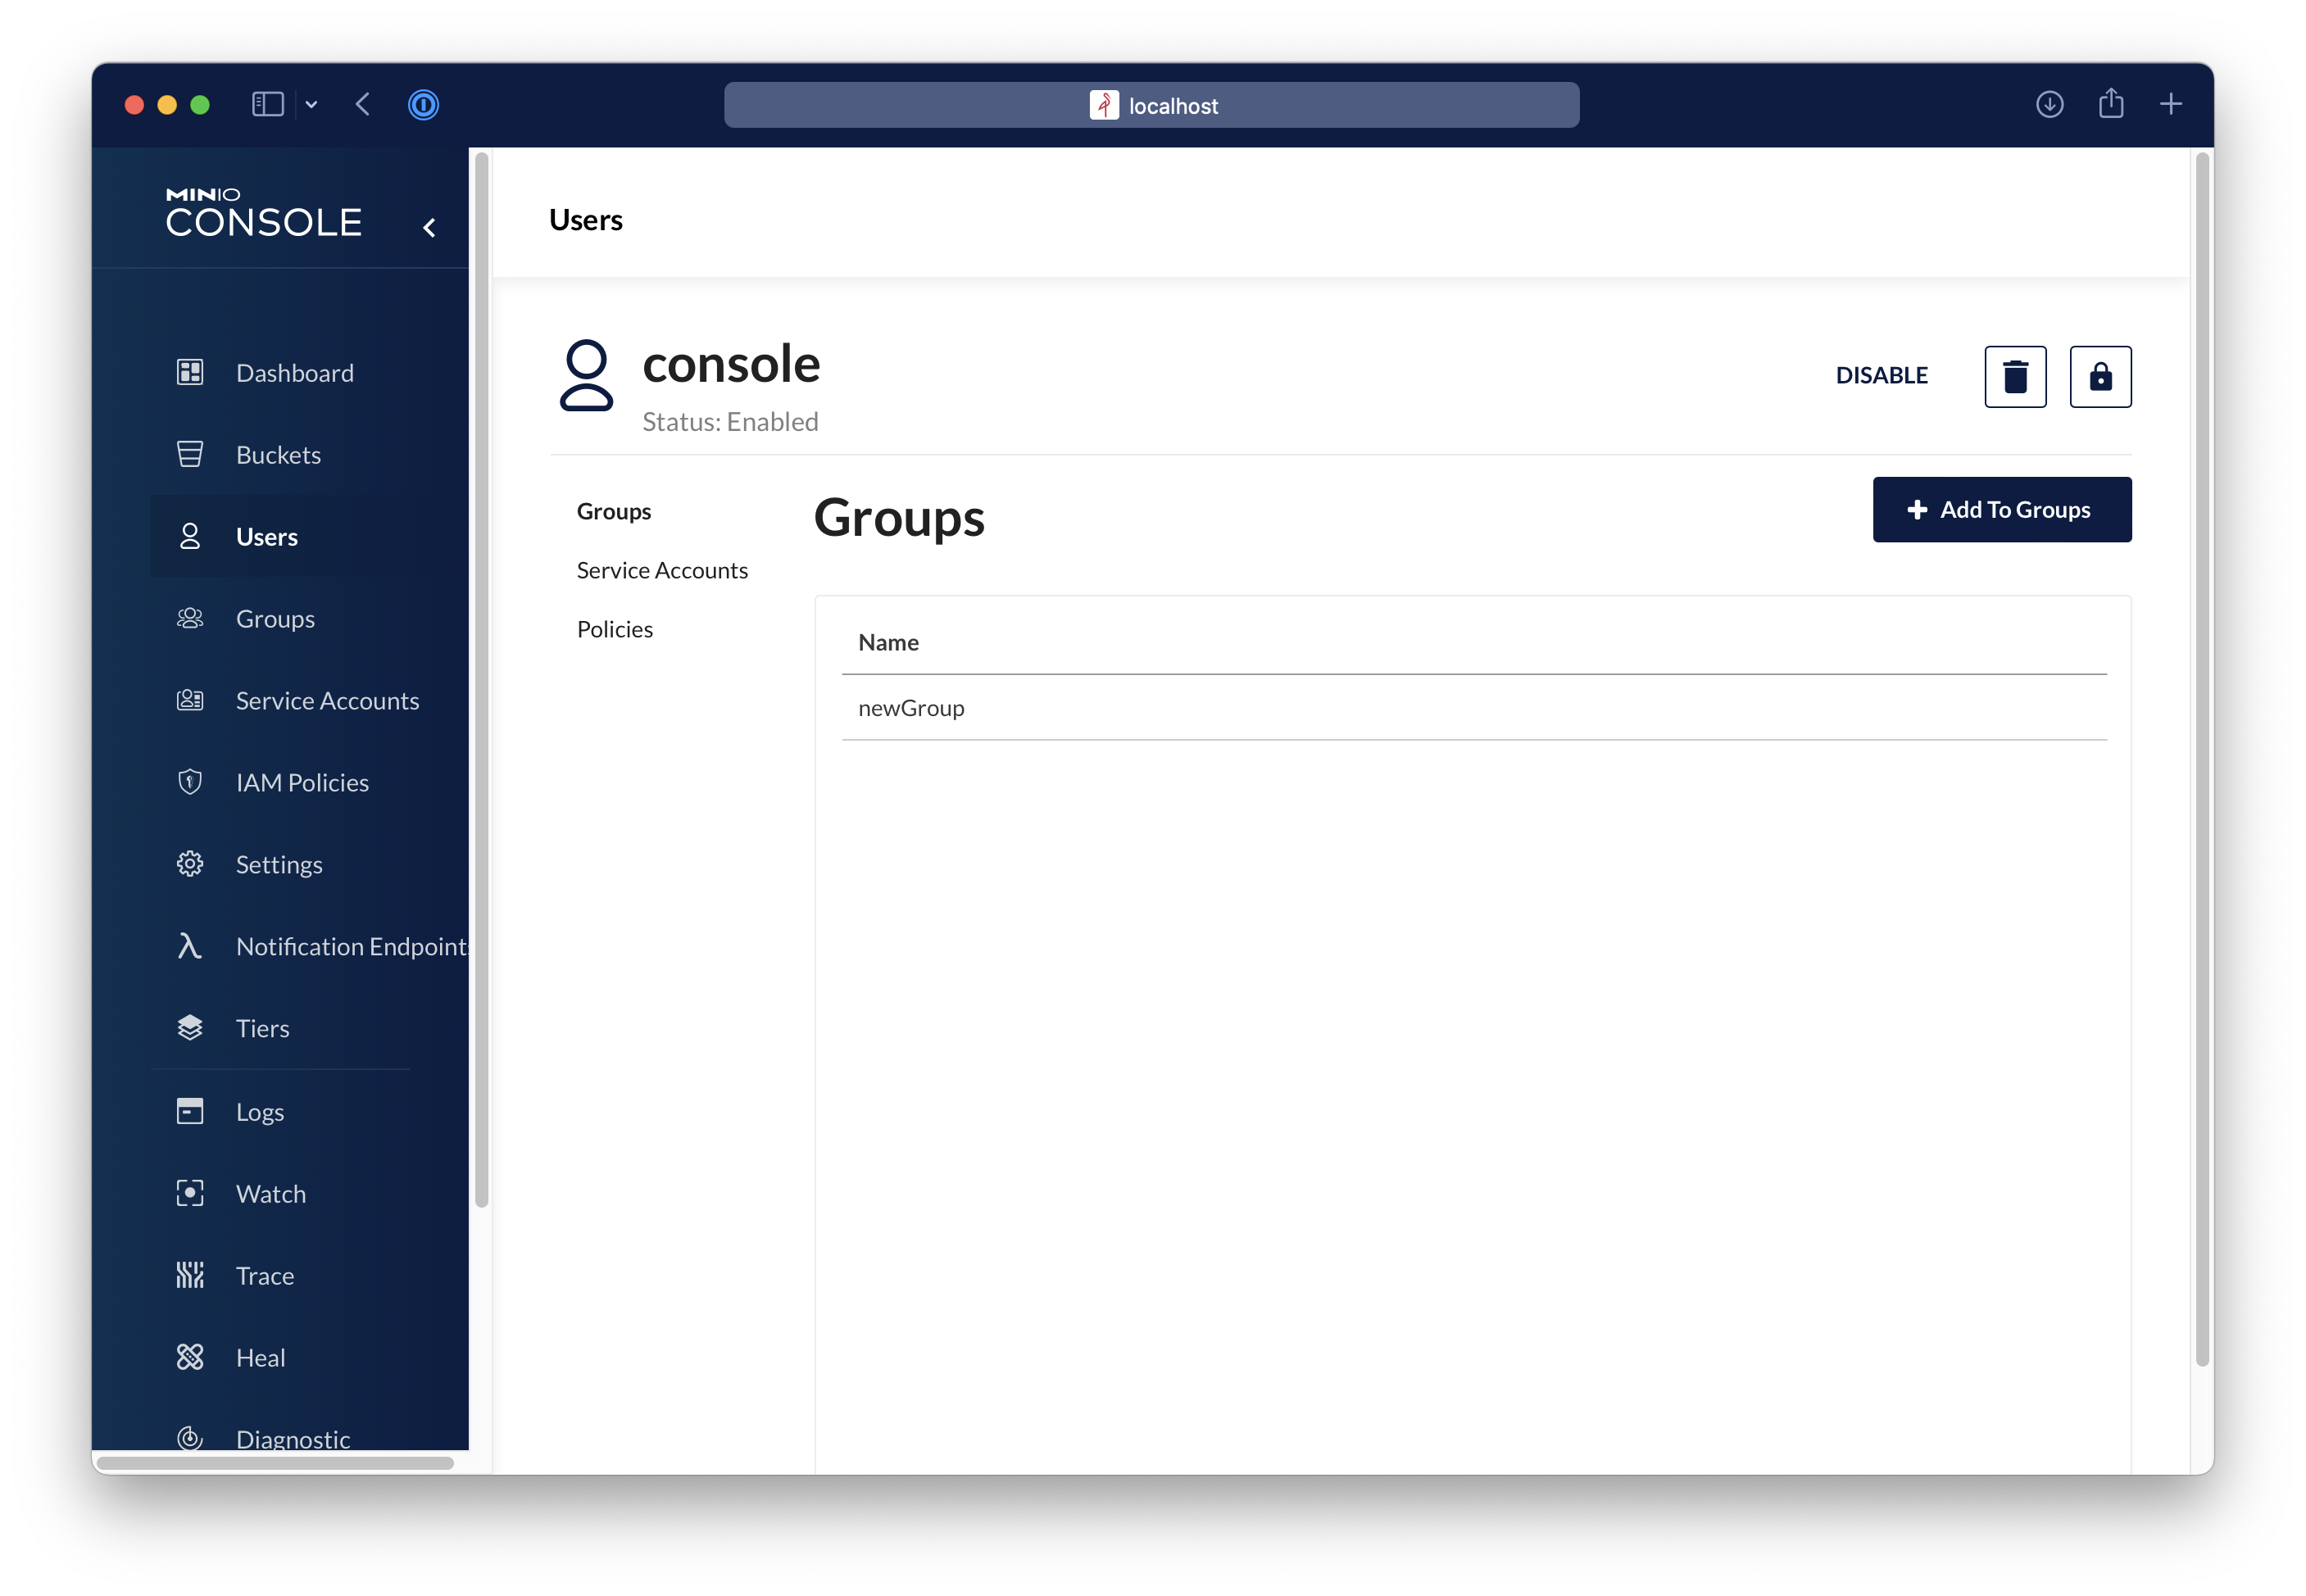Click the Notification Endpoints lambda icon
Viewport: 2306px width, 1596px height.
click(190, 946)
